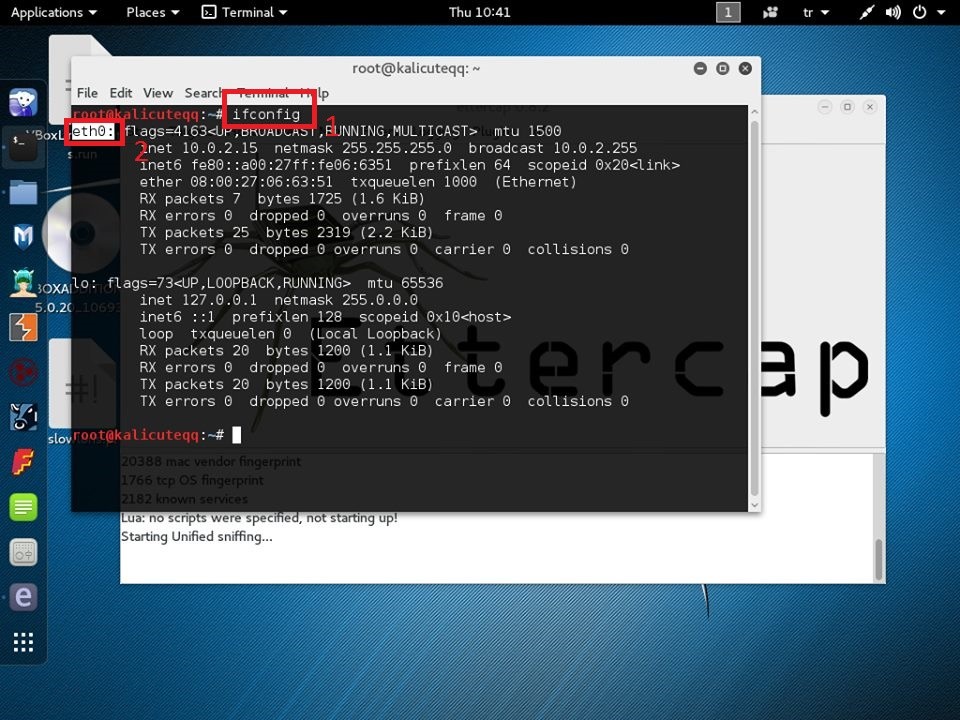
Task: Close the root@kalicuteqq terminal window
Action: click(x=745, y=69)
